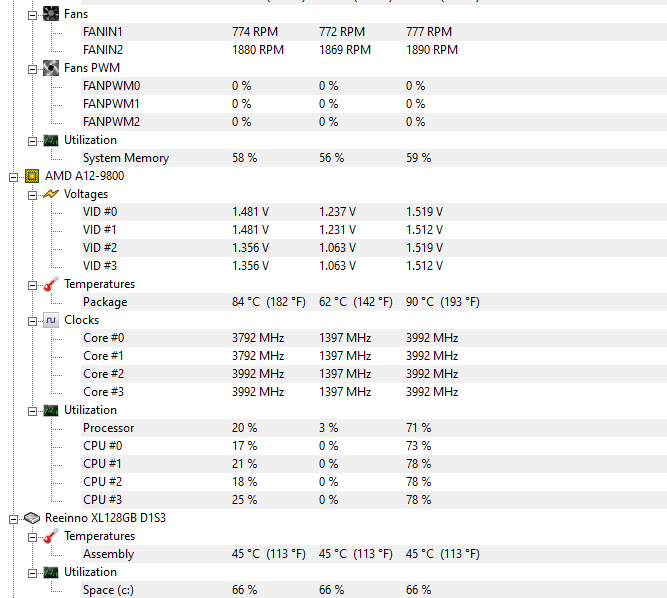
Task: Collapse the Fans PWM section
Action: [x=32, y=69]
